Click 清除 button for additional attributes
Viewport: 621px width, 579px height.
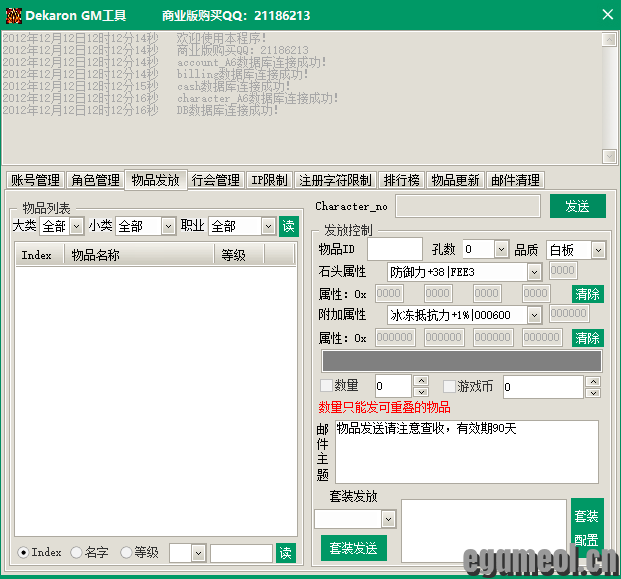click(587, 338)
